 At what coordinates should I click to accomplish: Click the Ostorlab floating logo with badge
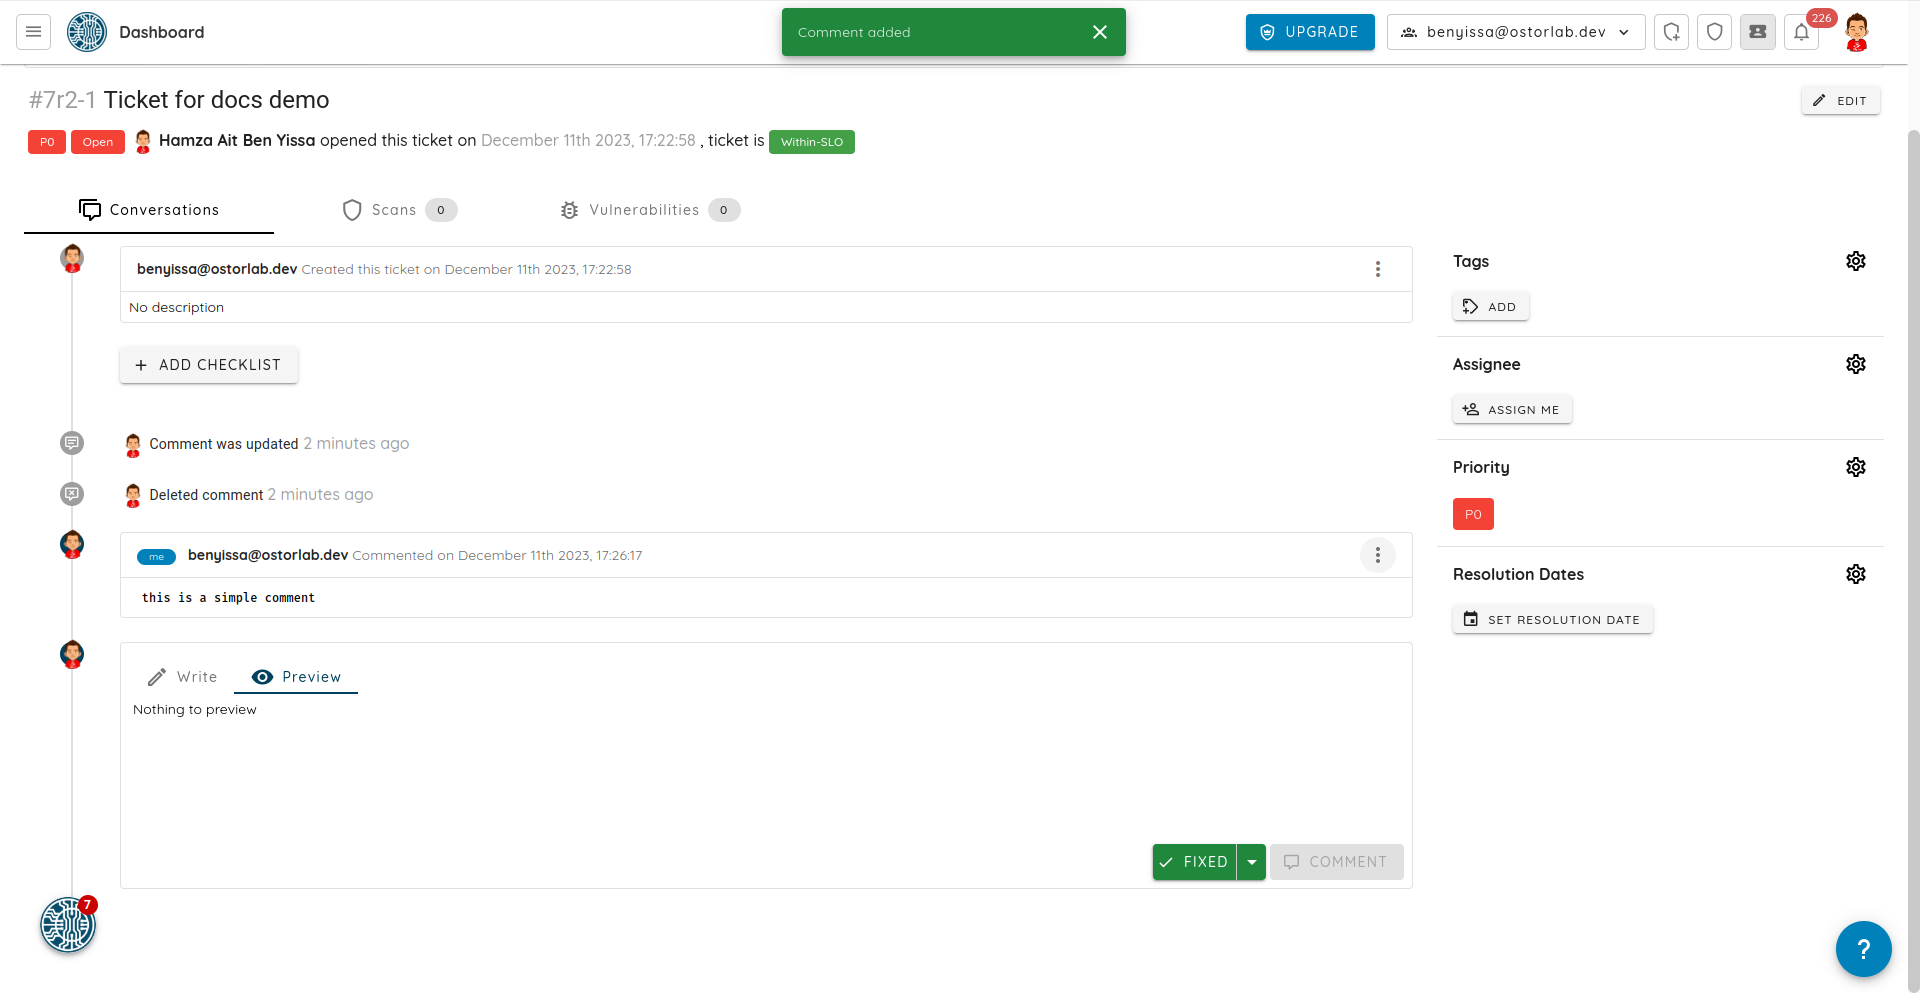tap(68, 925)
